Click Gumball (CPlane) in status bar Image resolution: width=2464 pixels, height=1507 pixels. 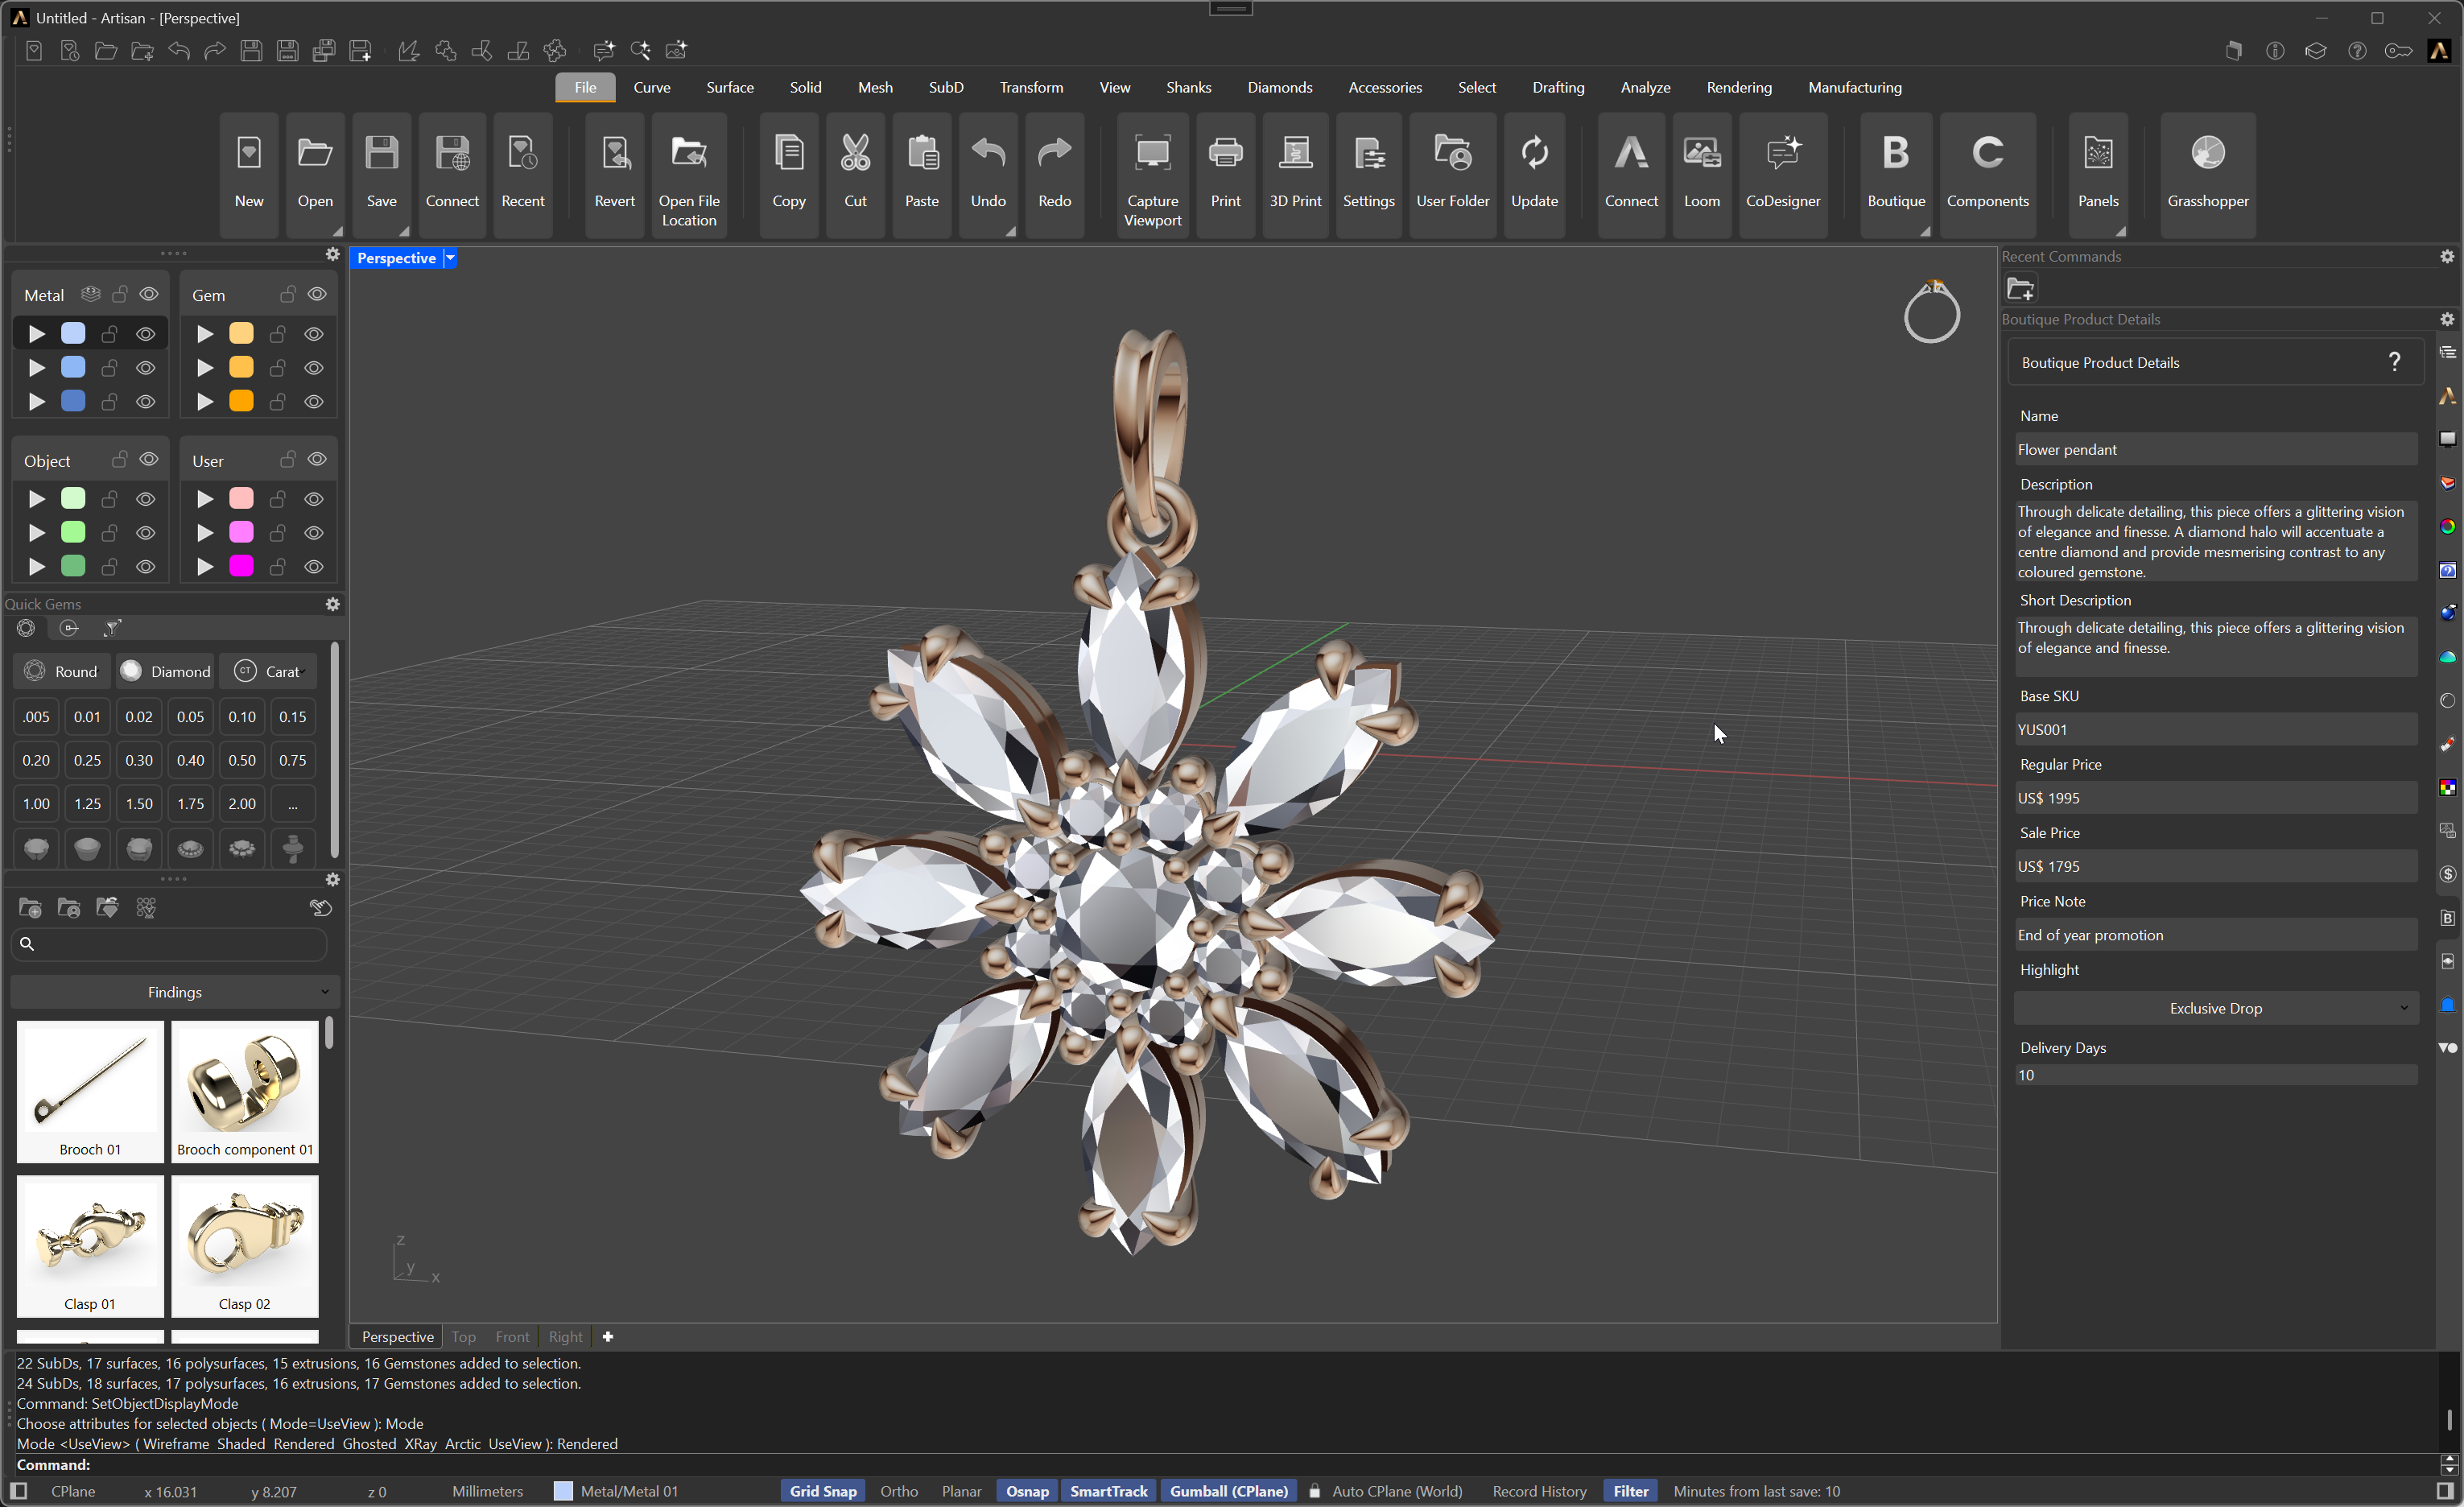tap(1228, 1491)
